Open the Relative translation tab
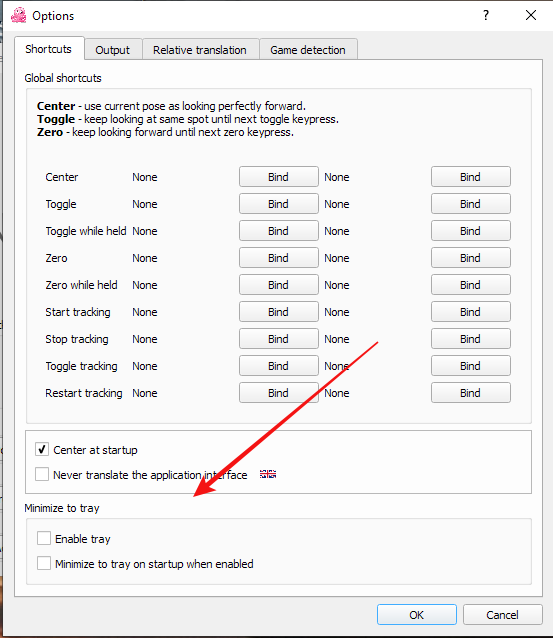Screen dimensions: 553x638 coord(200,50)
